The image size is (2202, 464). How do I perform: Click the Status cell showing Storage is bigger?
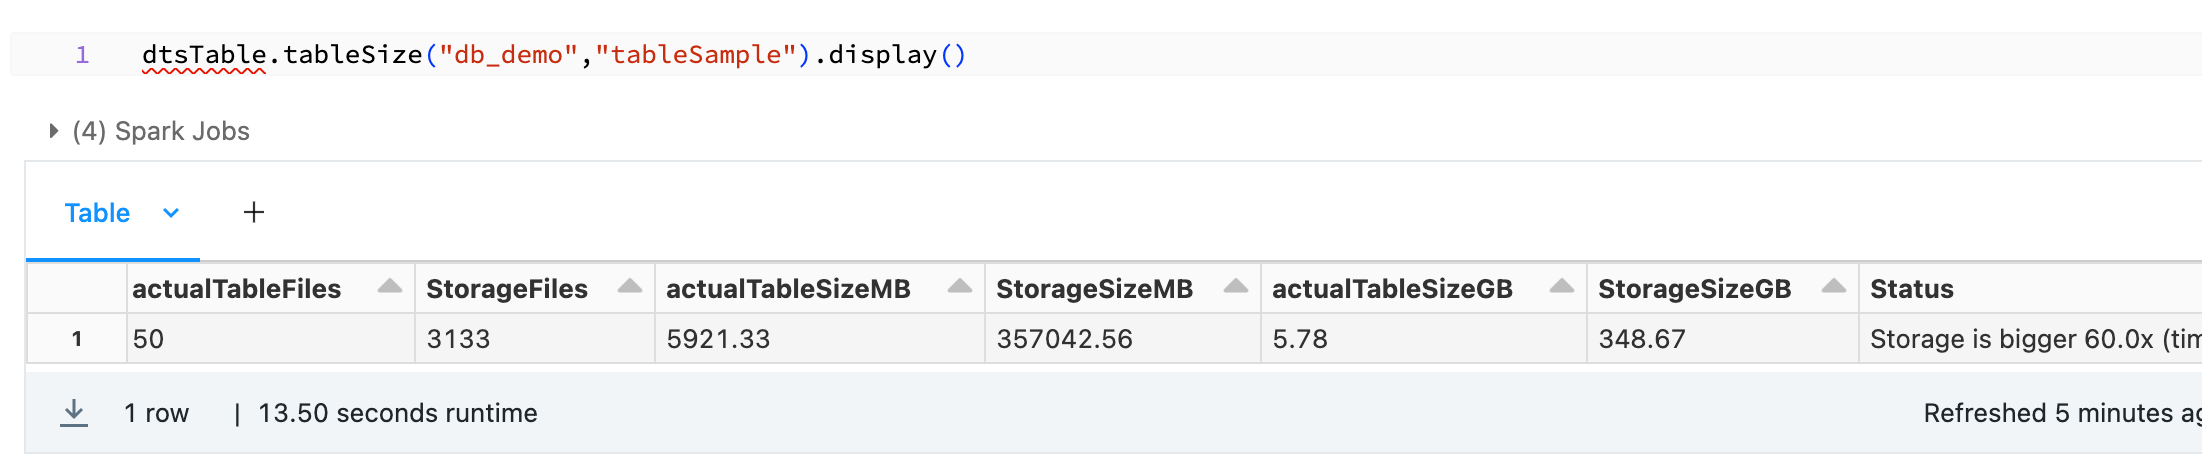pyautogui.click(x=2030, y=339)
